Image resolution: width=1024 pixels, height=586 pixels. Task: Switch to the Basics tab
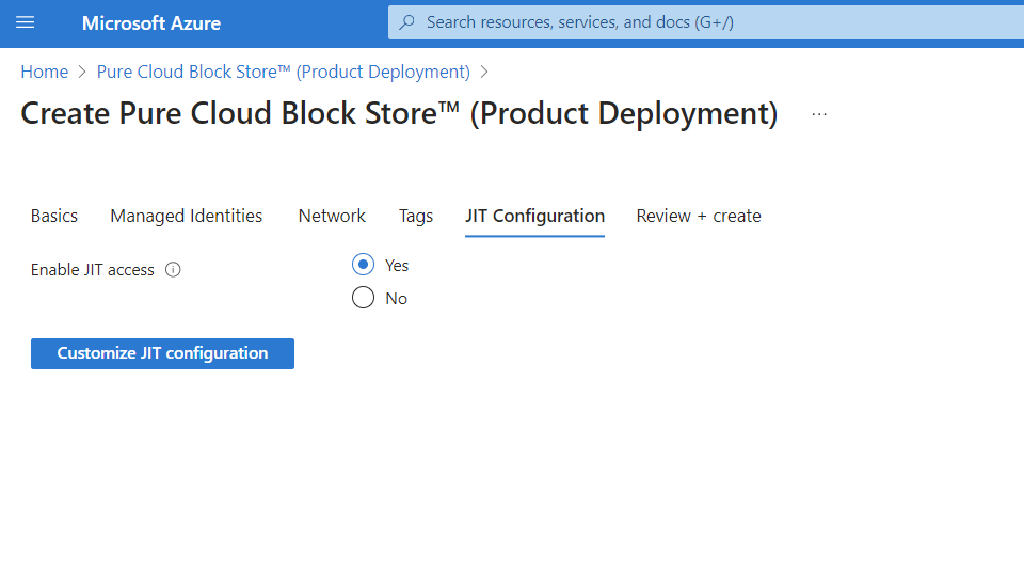[x=54, y=215]
